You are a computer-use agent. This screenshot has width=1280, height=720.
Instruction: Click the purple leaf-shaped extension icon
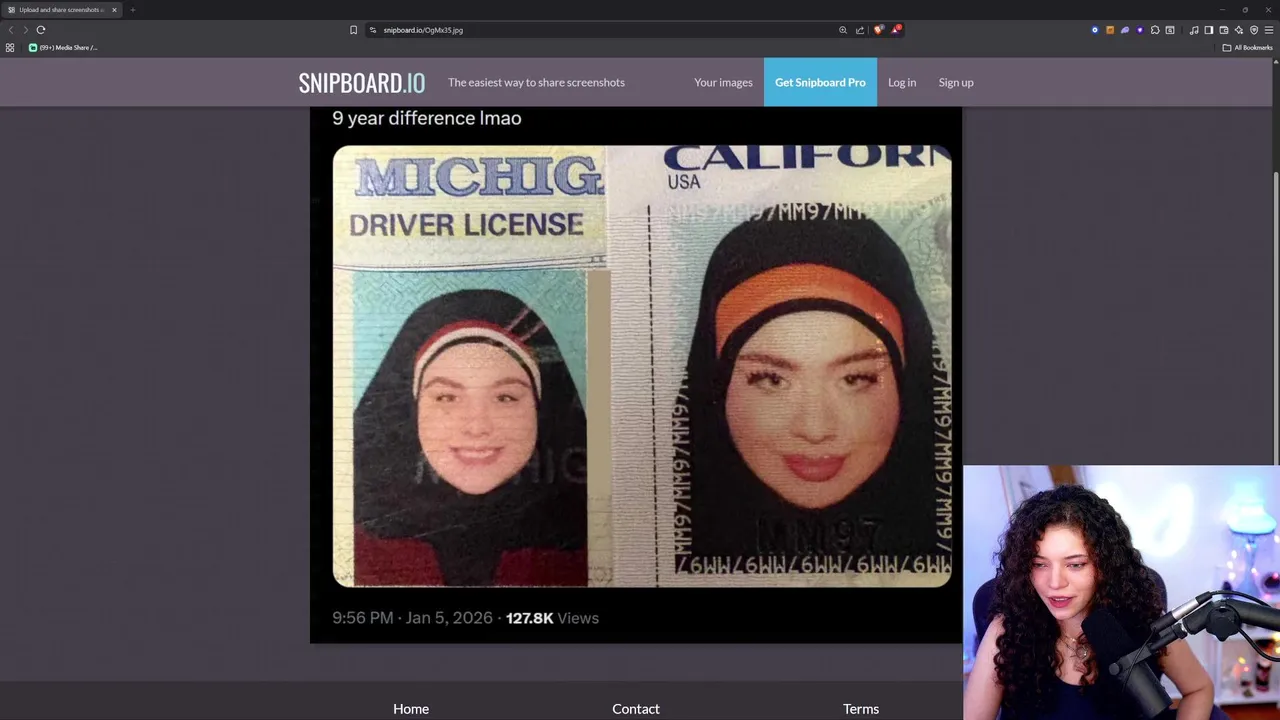[x=1125, y=30]
